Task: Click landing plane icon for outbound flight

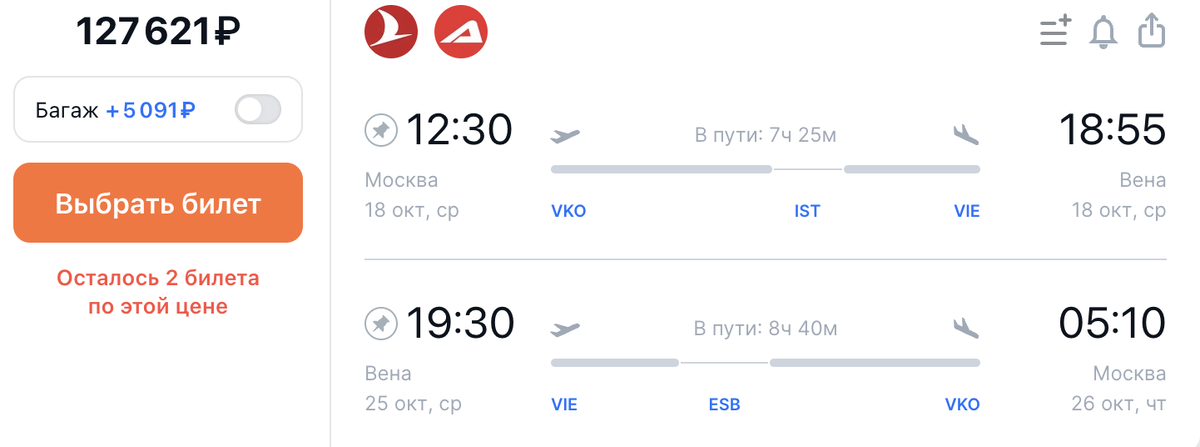Action: (x=966, y=134)
